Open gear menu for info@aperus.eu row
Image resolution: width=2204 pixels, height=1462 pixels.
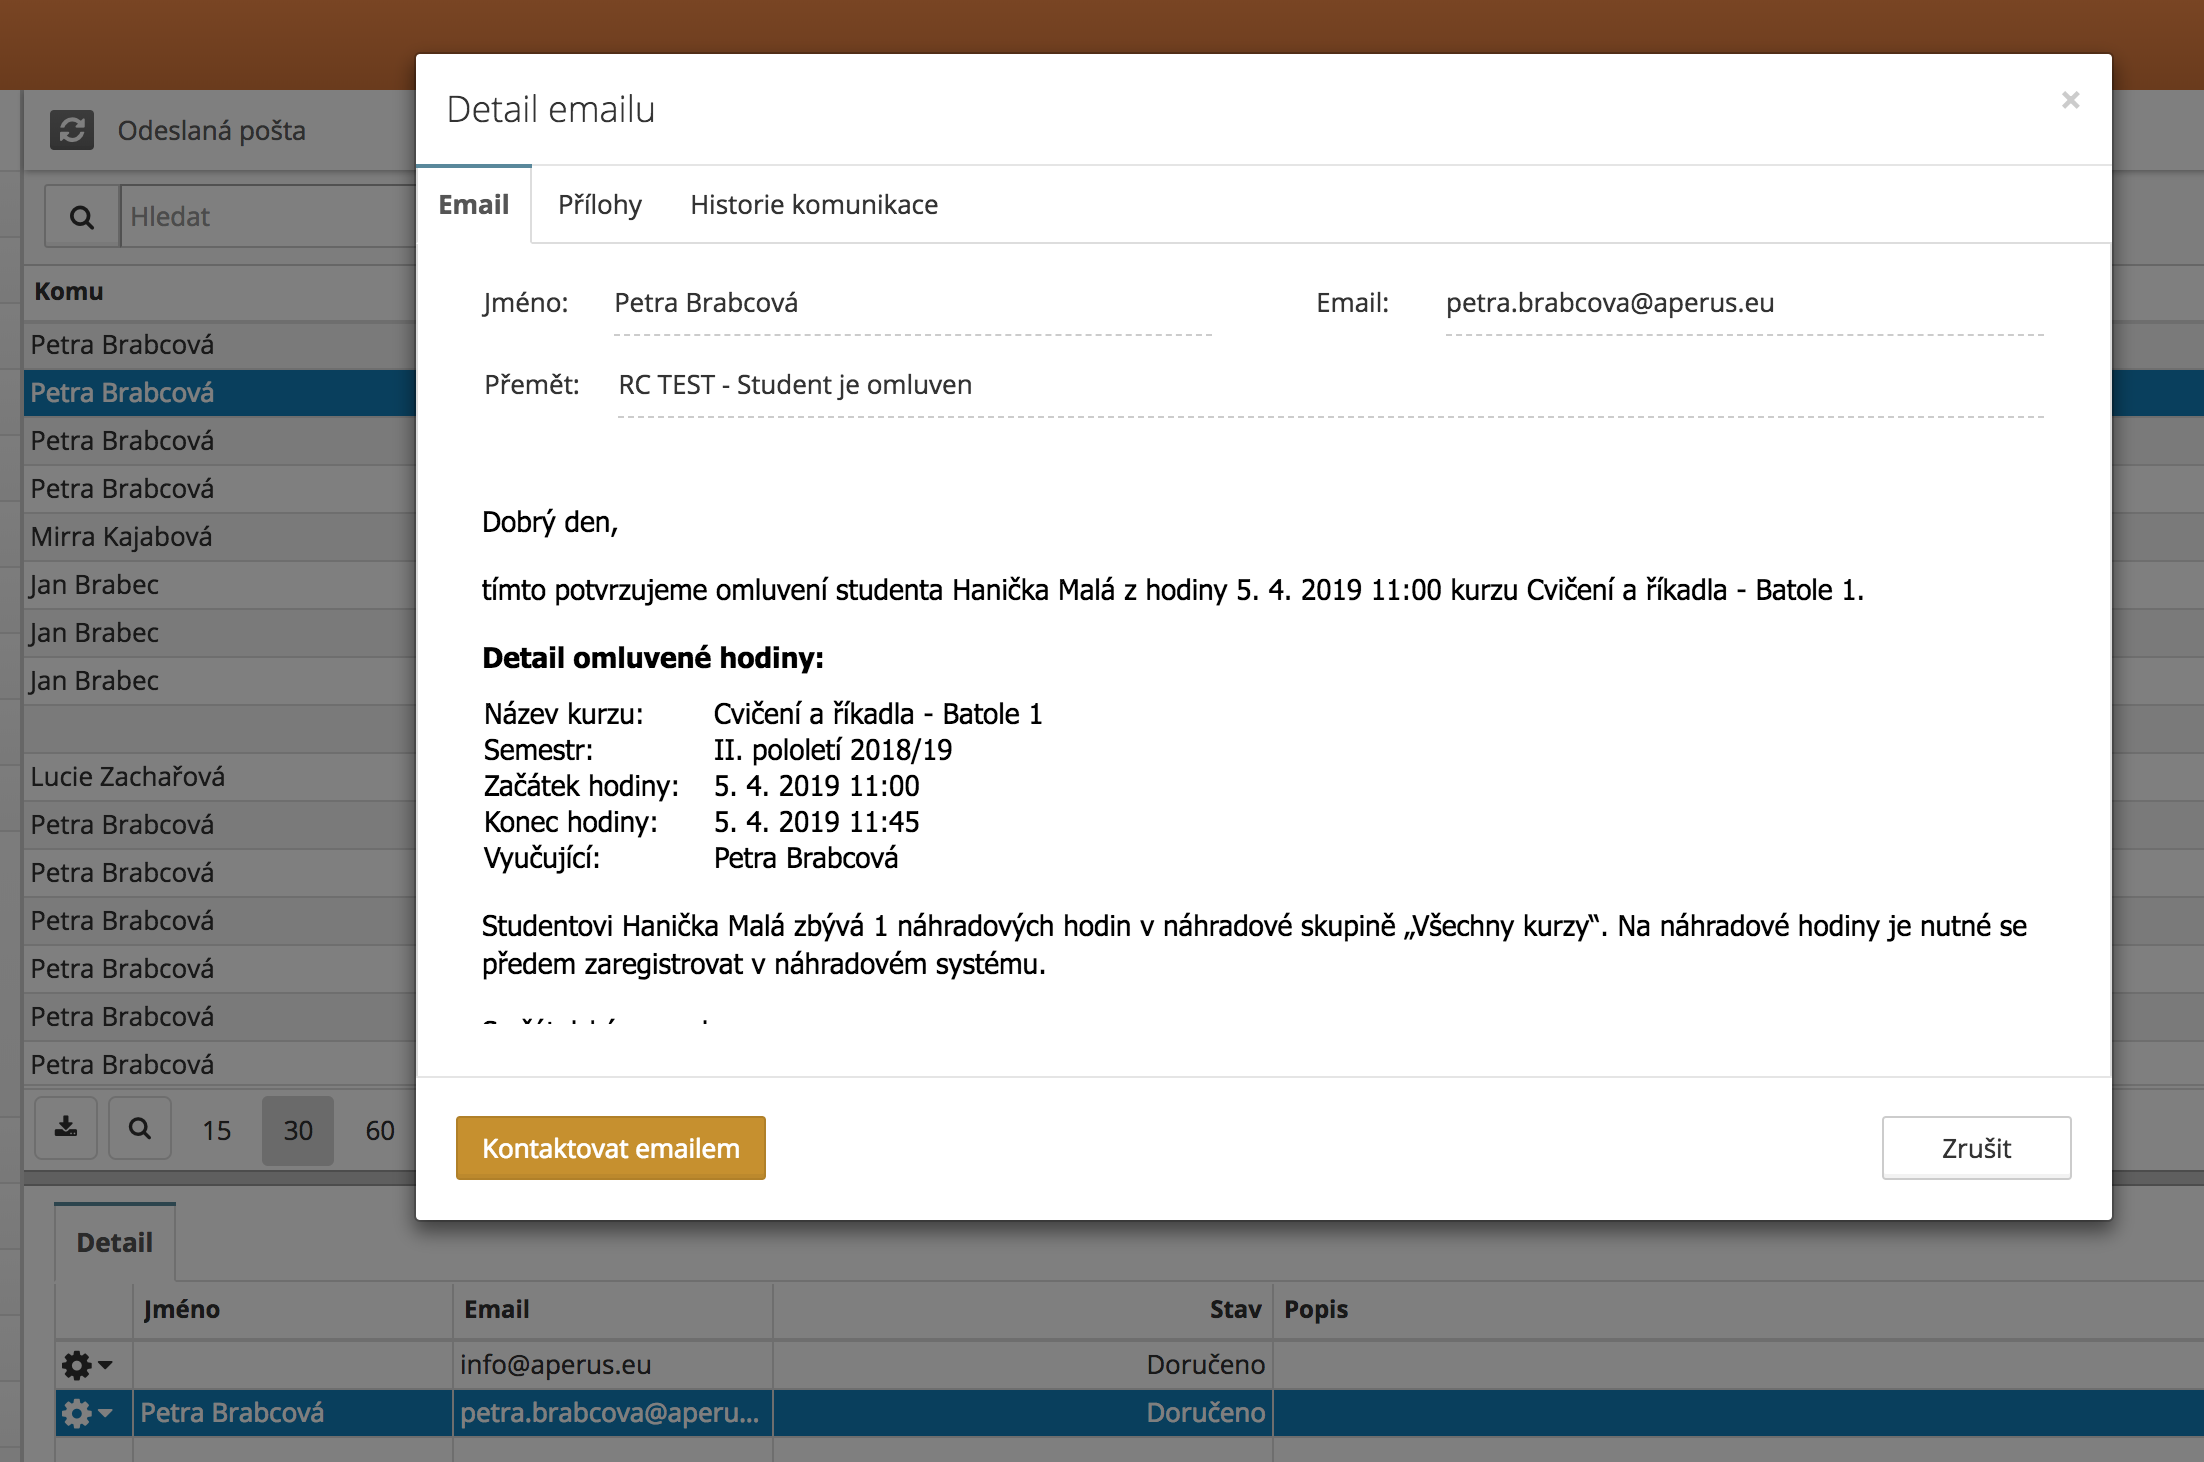(86, 1365)
